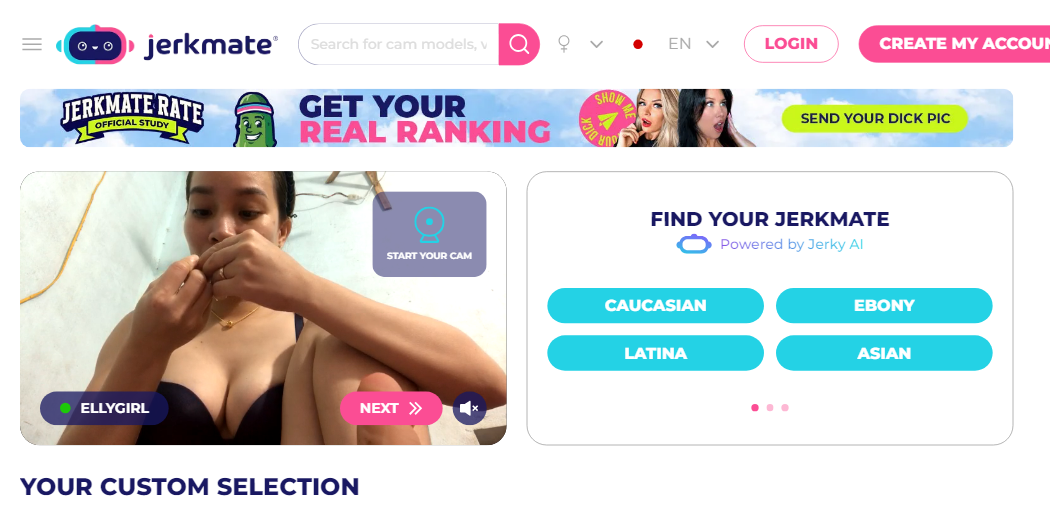The height and width of the screenshot is (509, 1050).
Task: Open the EN language dropdown
Action: [694, 44]
